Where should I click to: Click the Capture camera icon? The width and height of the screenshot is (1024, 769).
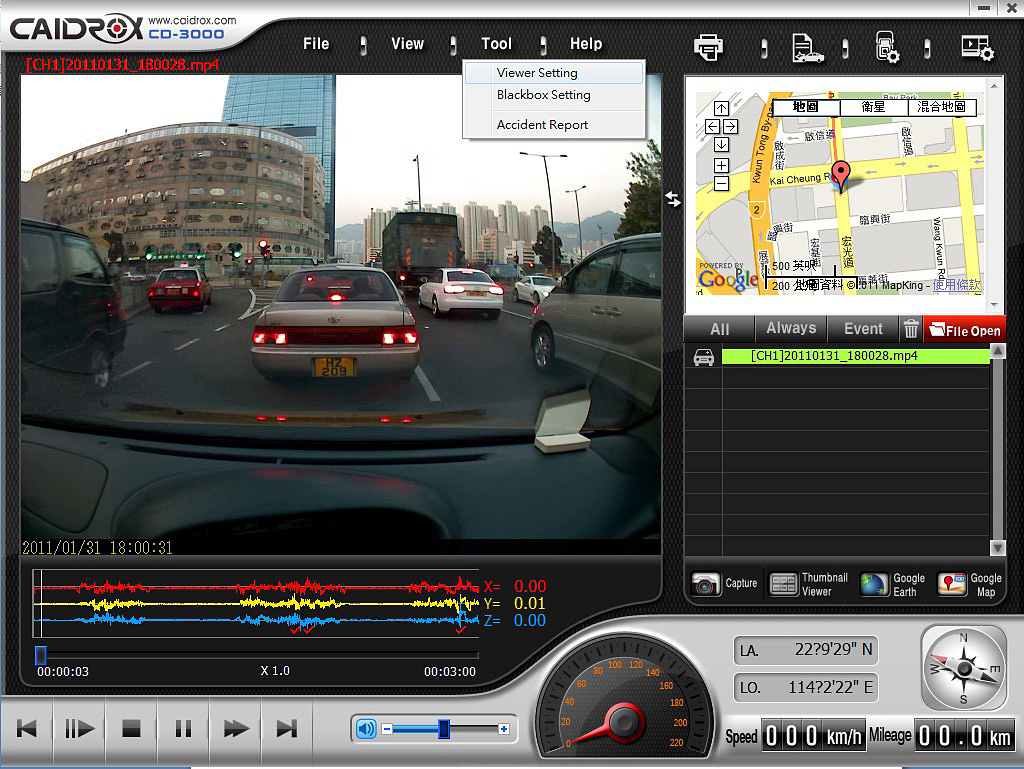point(705,584)
